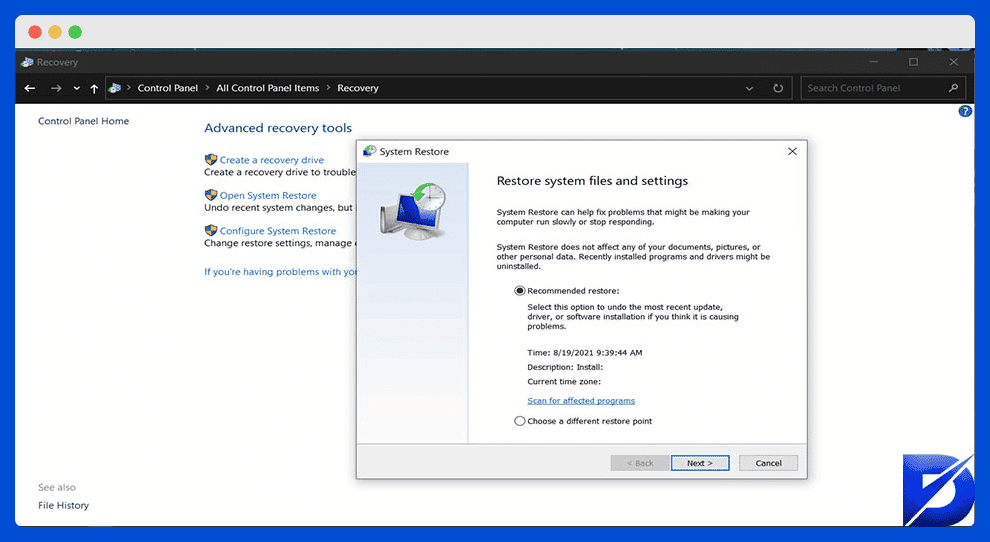The image size is (990, 542).
Task: Select Choose a different restore point
Action: 520,421
